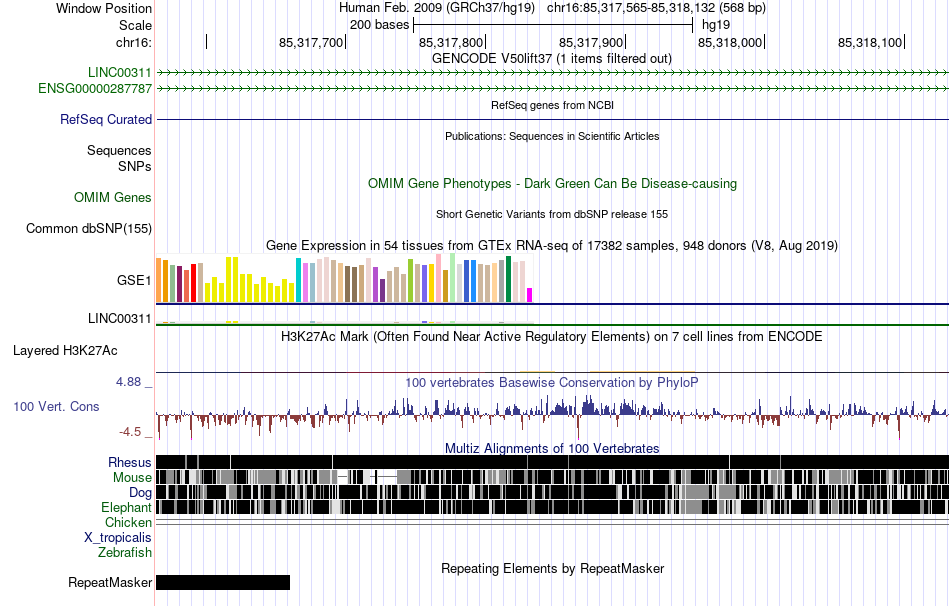Open the ENSG00000287787 gene label
Screen dimensions: 950x606
(x=95, y=88)
